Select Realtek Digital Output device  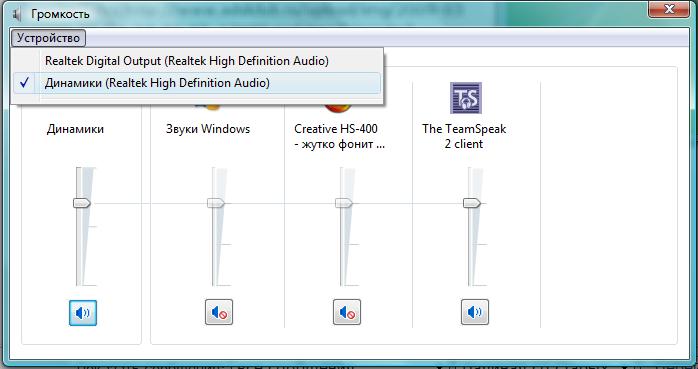coord(196,61)
